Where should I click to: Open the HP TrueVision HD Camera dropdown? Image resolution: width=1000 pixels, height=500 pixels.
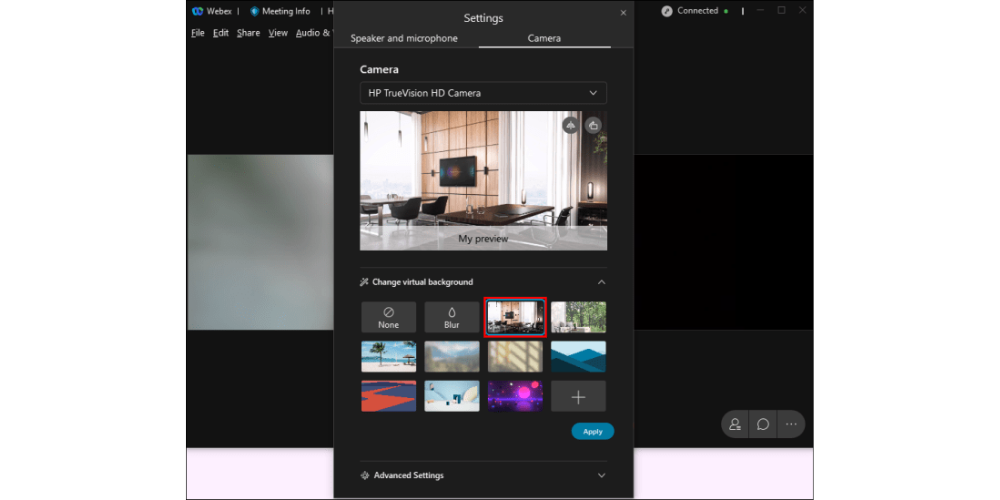tap(483, 93)
